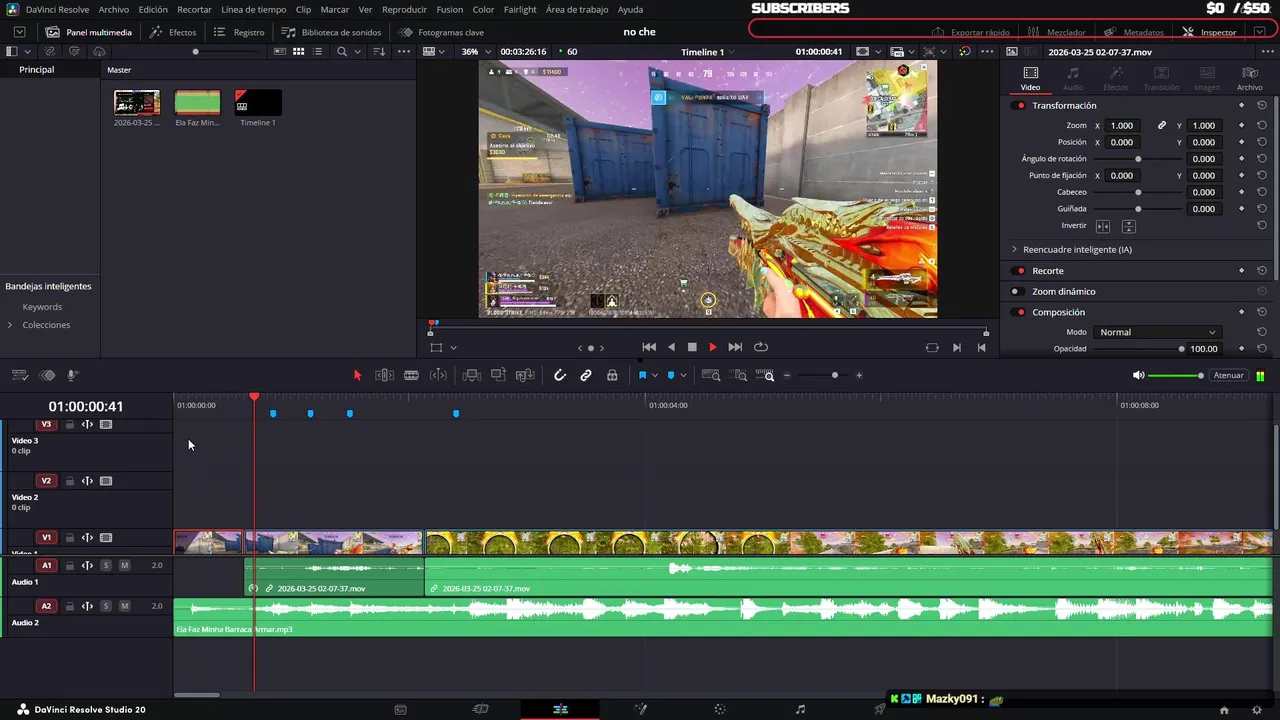
Task: Open the Archivo menu
Action: tap(113, 9)
